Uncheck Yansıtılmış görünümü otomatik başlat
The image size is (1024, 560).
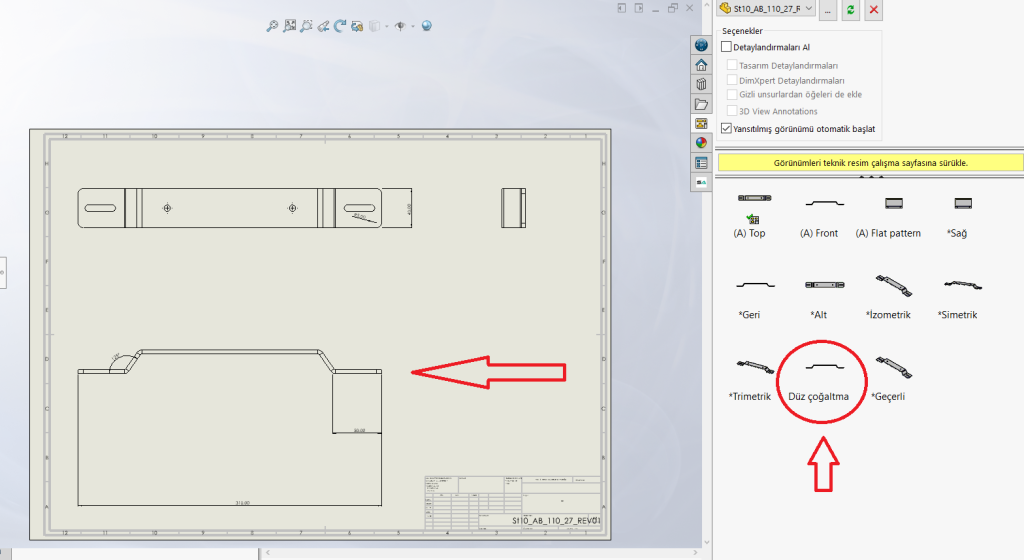click(727, 128)
